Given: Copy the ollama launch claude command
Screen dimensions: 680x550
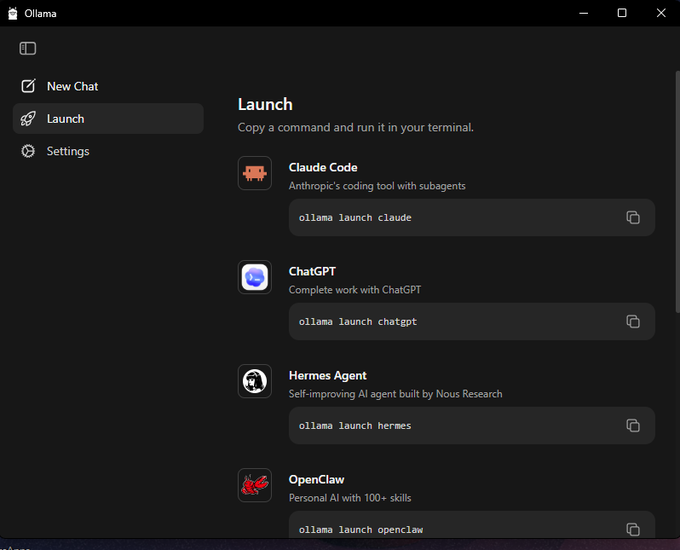Looking at the screenshot, I should click(x=633, y=217).
